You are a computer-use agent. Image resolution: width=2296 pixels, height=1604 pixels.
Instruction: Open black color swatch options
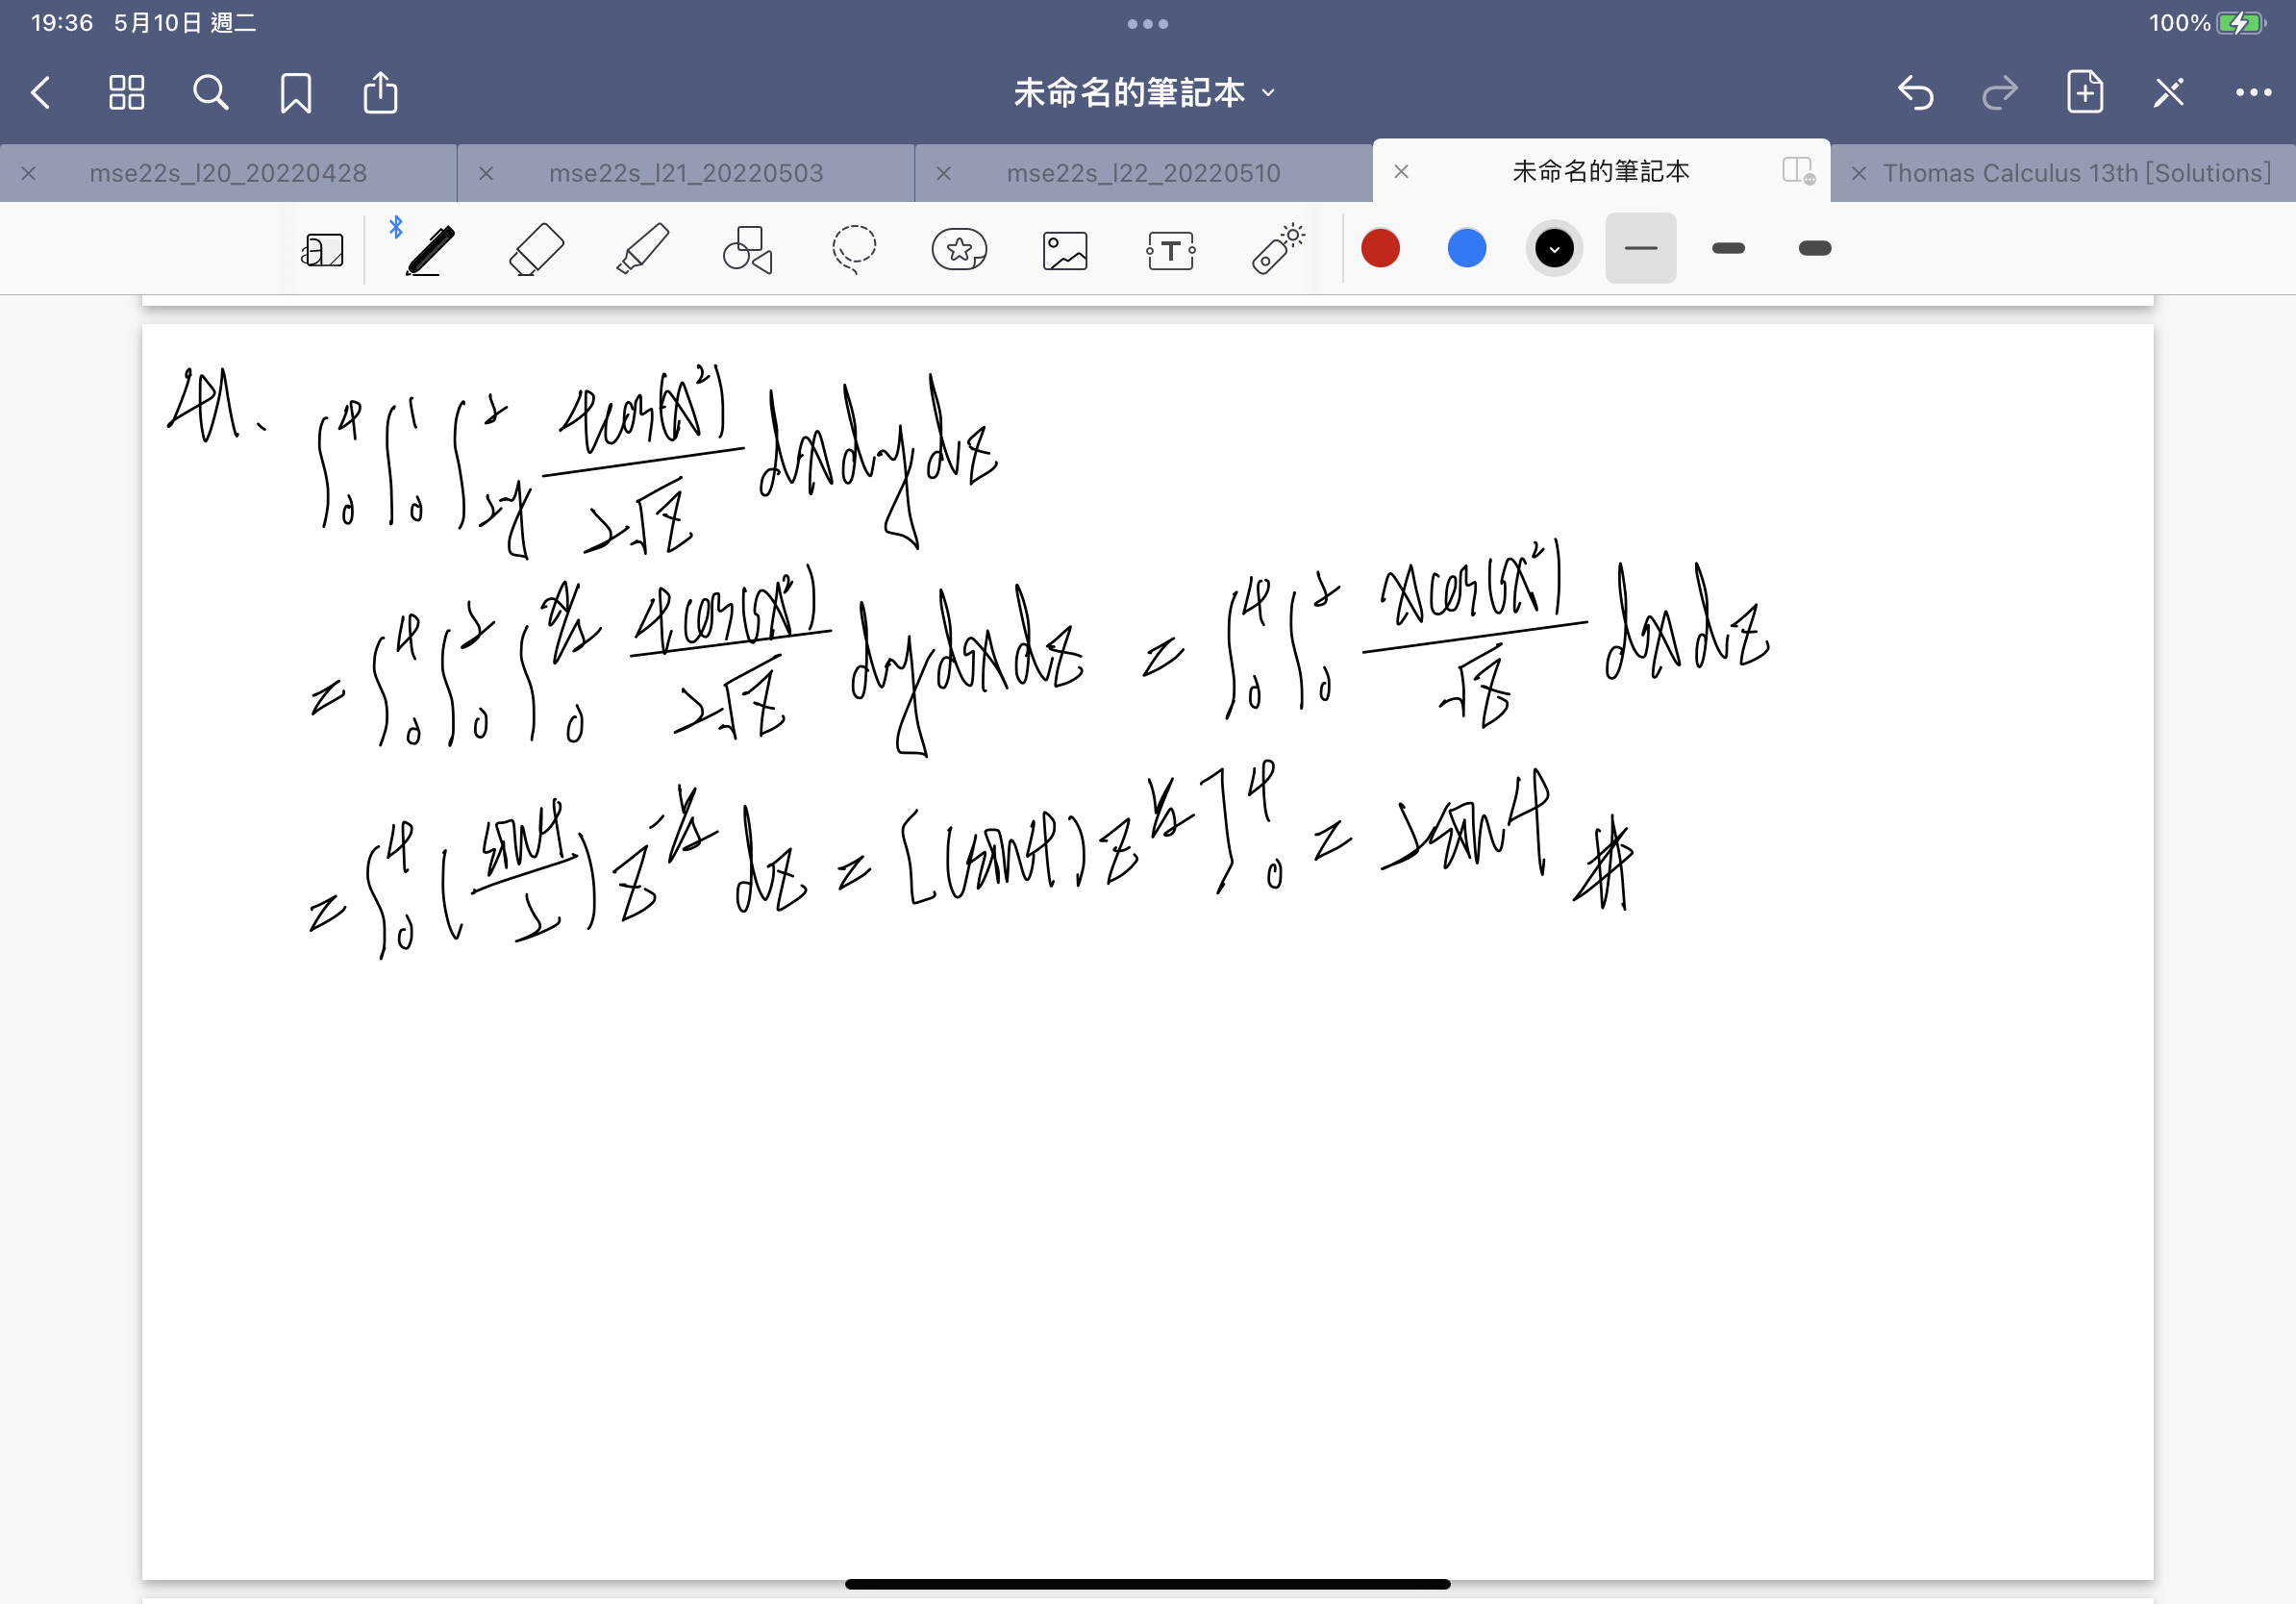point(1553,248)
